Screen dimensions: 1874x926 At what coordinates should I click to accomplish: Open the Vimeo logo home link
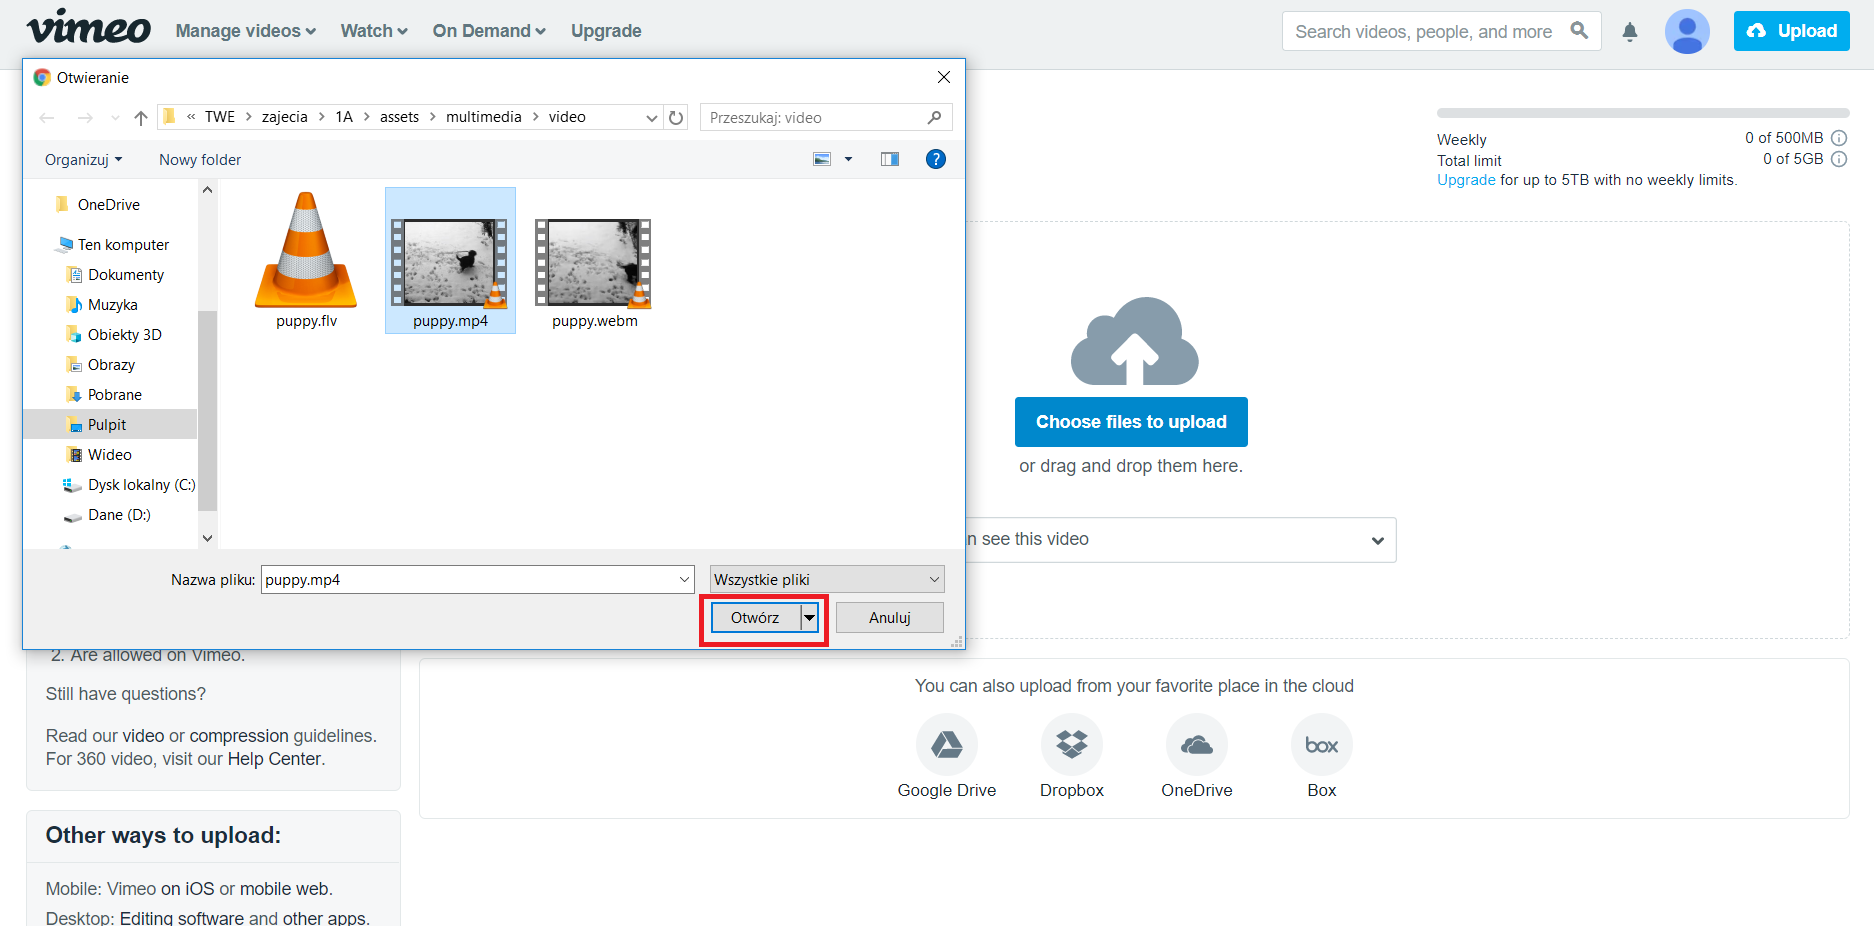(89, 27)
